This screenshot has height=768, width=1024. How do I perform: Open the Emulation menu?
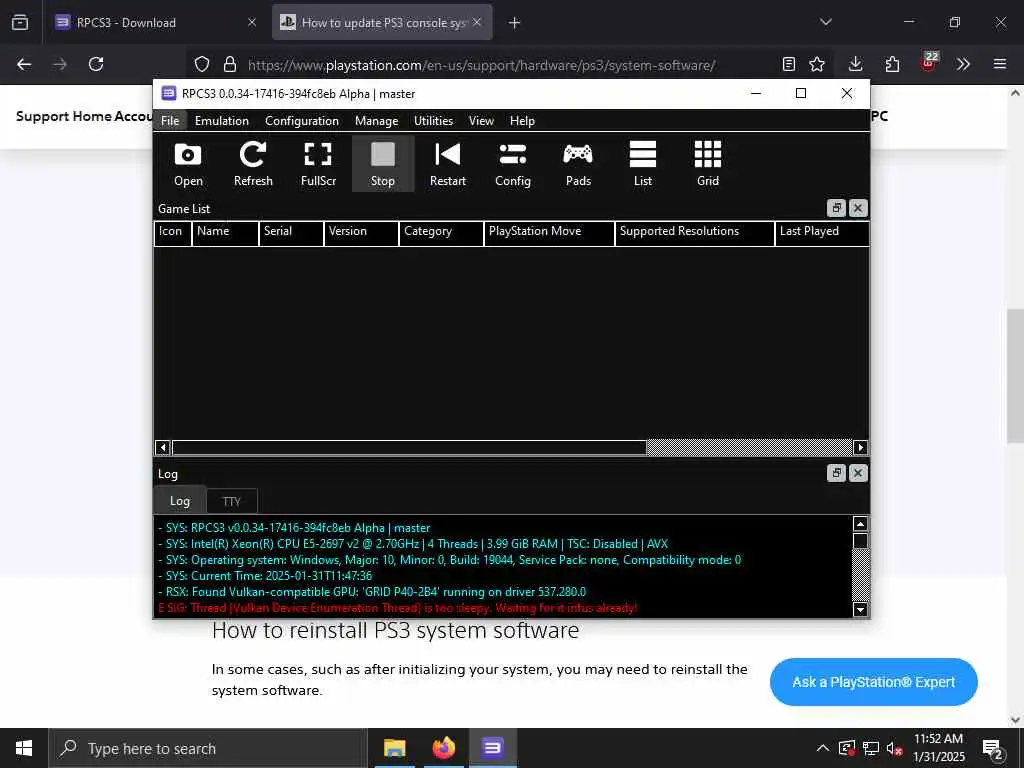tap(221, 121)
